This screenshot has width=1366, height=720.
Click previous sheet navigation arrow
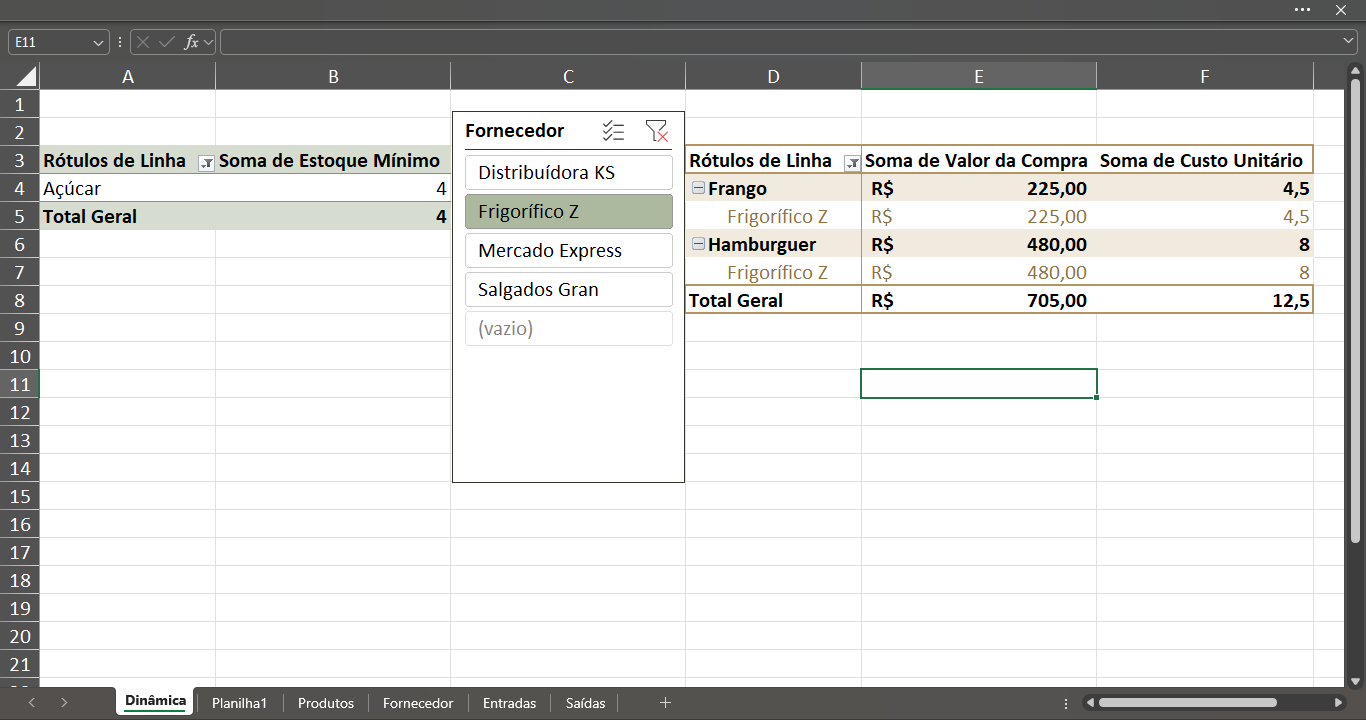pyautogui.click(x=32, y=703)
